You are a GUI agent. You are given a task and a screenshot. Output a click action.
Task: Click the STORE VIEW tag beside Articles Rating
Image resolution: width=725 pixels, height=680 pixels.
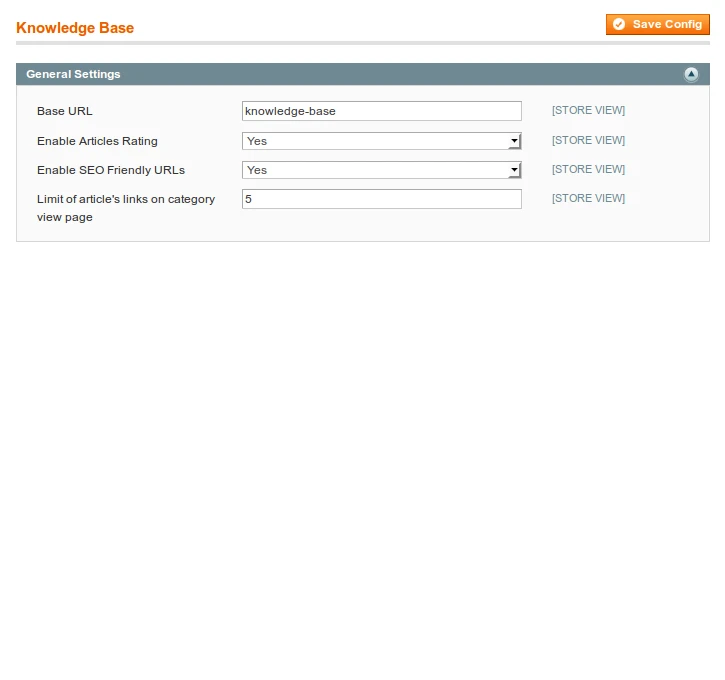[588, 140]
